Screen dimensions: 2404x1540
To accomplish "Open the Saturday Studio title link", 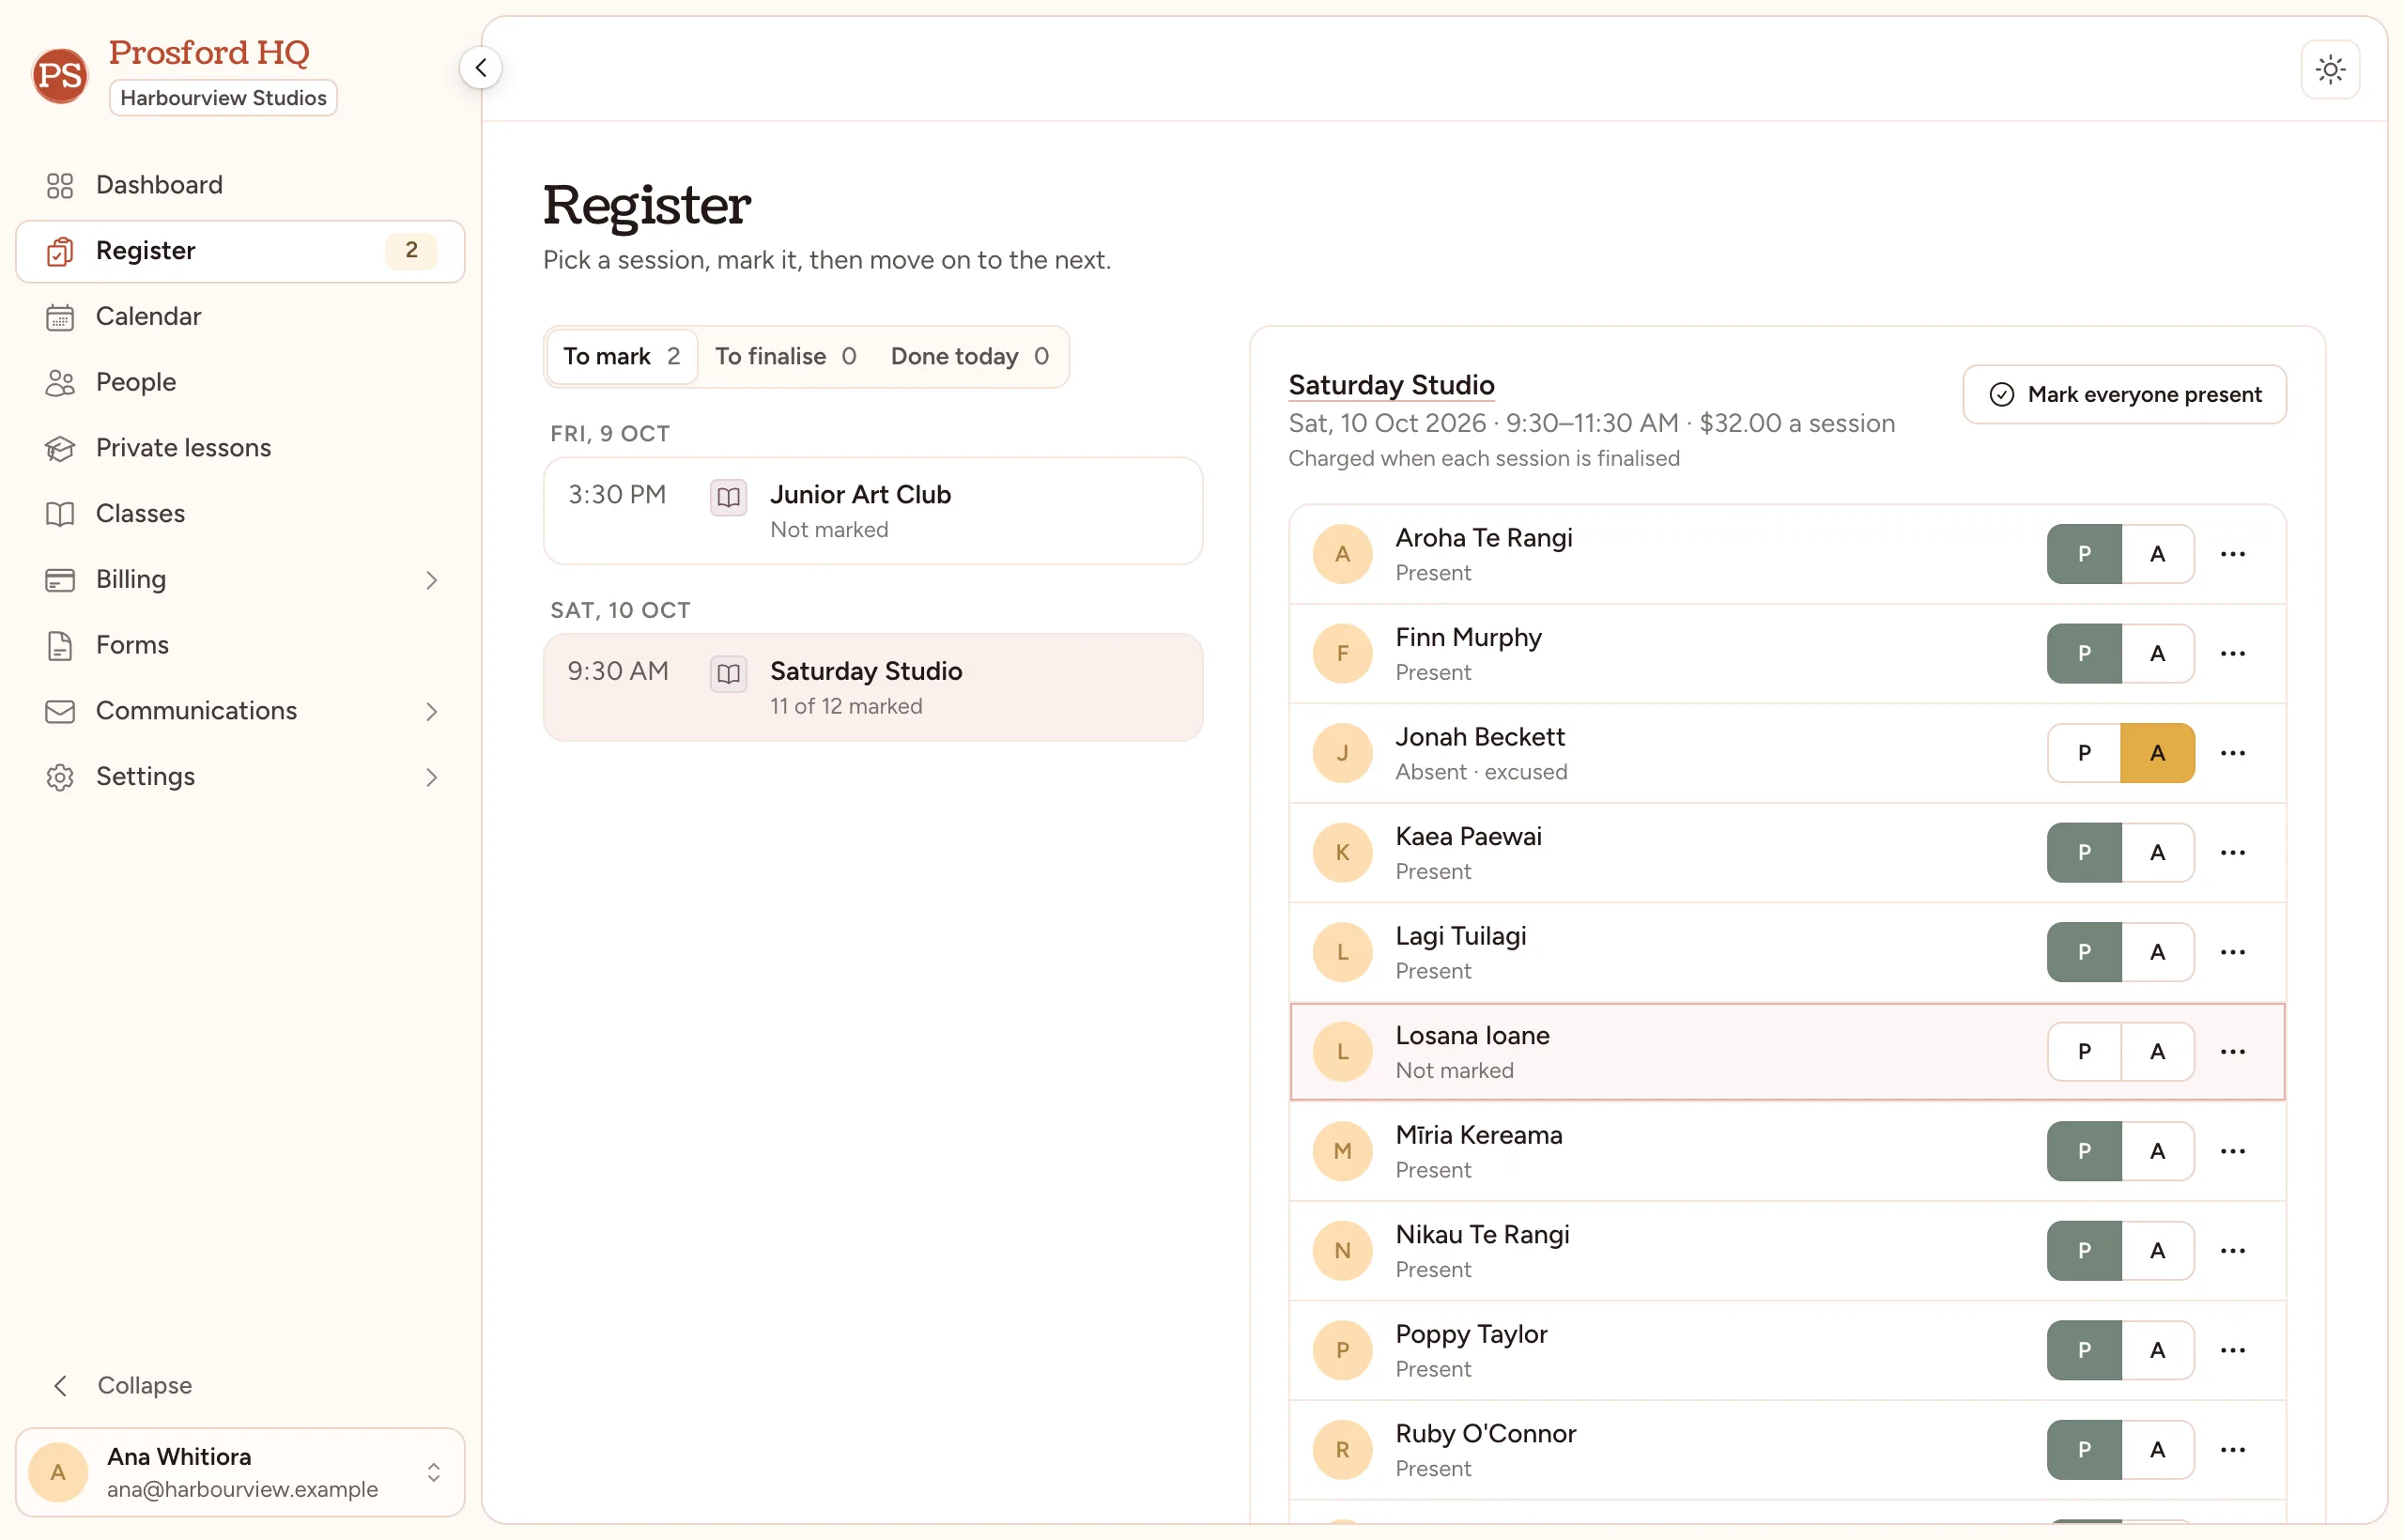I will coord(1391,385).
